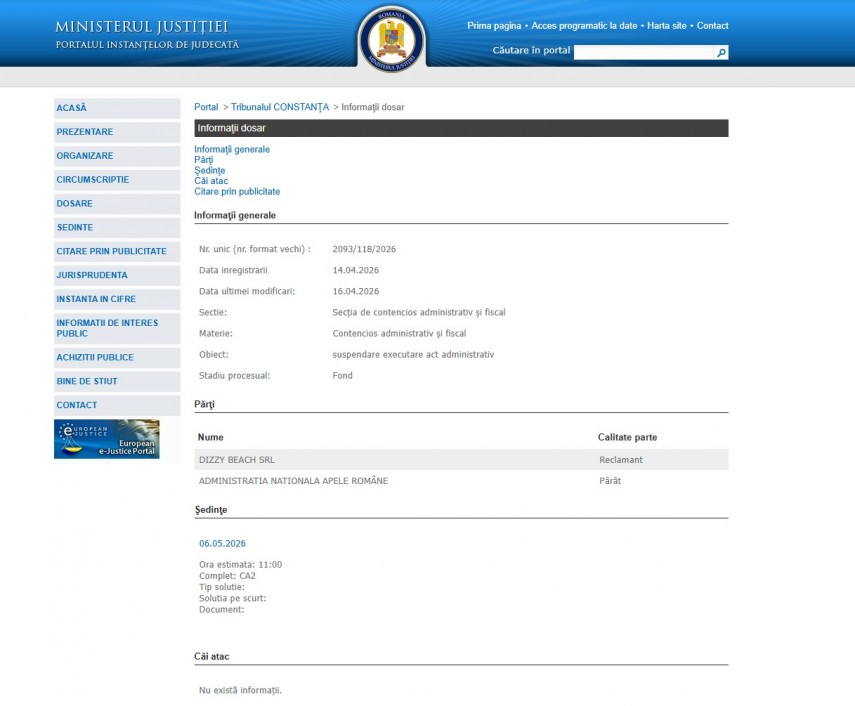Jump to the Părți anchor link

[x=204, y=160]
